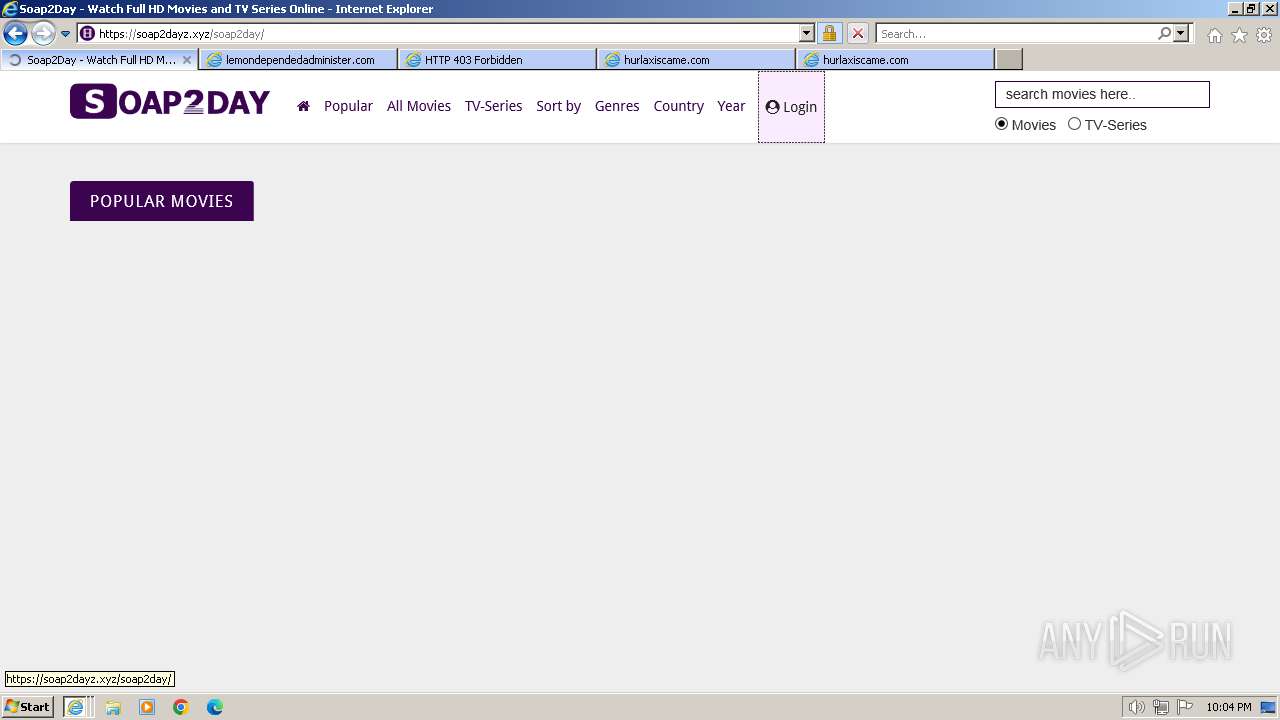Click the Login button

[x=791, y=107]
